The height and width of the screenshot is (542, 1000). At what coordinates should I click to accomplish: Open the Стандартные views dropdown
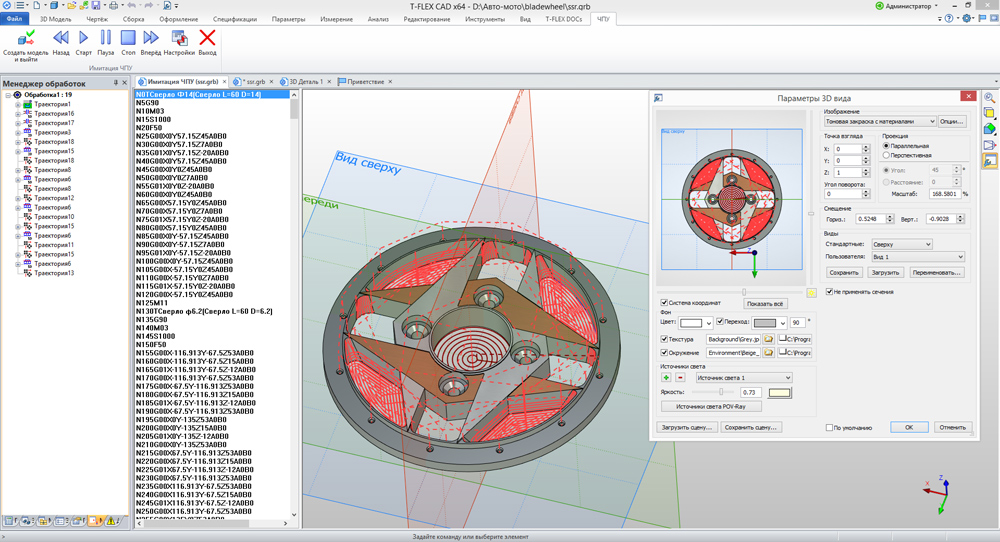coord(901,244)
